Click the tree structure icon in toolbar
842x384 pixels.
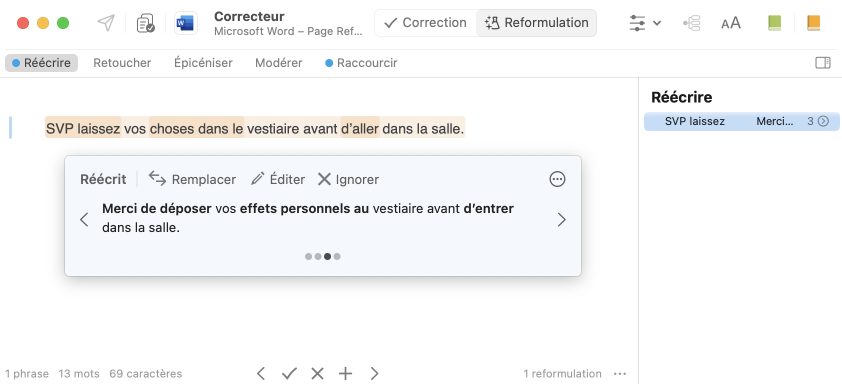click(692, 23)
